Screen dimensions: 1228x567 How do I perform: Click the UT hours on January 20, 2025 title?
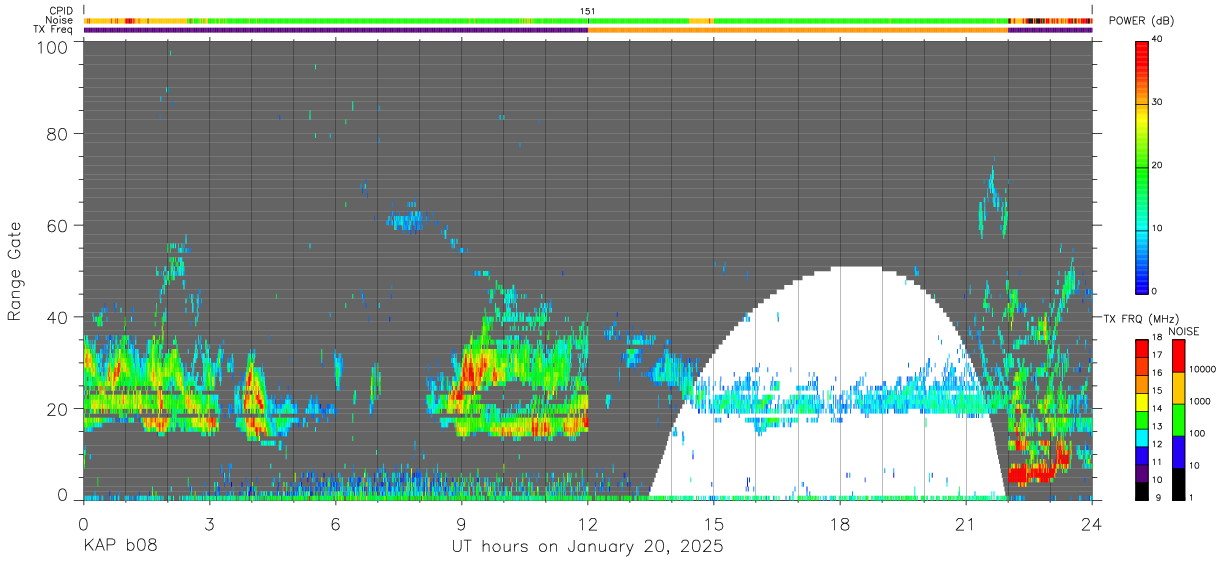pyautogui.click(x=587, y=547)
